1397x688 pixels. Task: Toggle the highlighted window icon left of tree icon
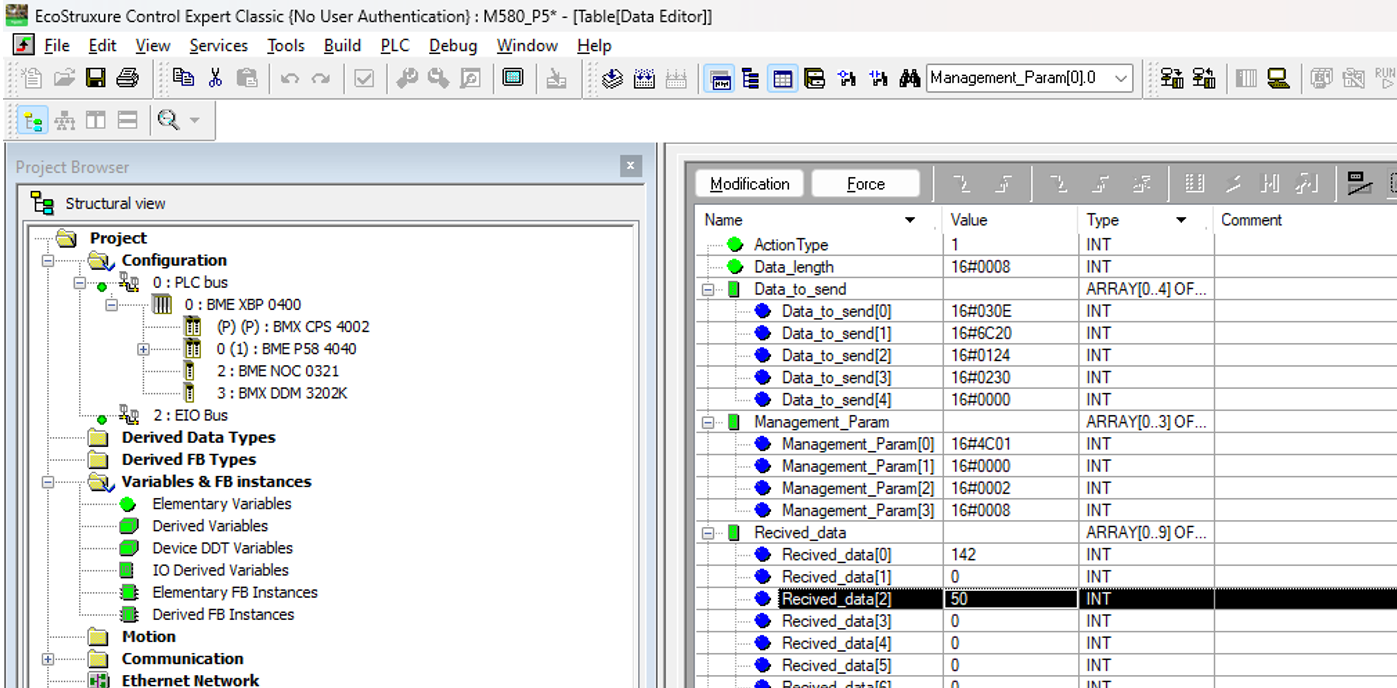[x=719, y=78]
